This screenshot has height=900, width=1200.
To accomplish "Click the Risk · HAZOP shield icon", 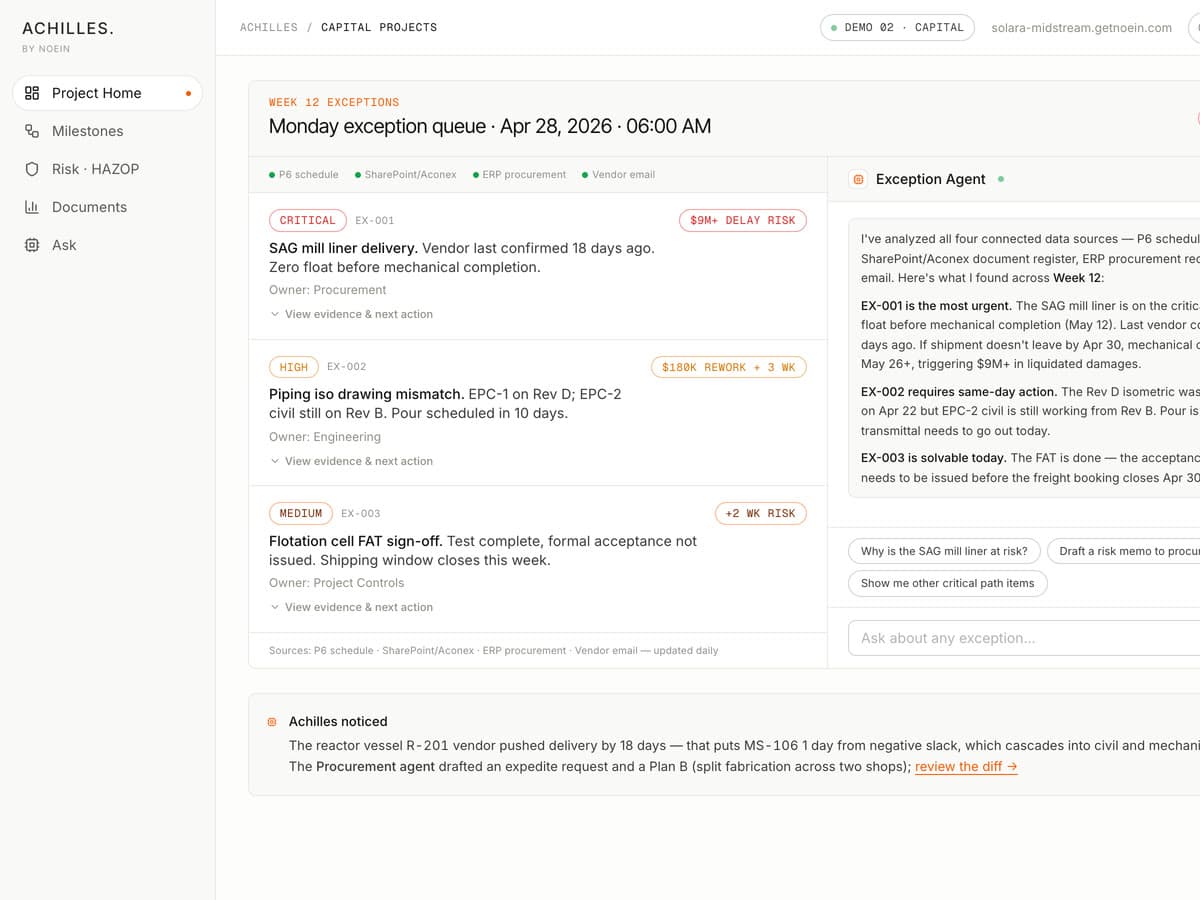I will (32, 169).
